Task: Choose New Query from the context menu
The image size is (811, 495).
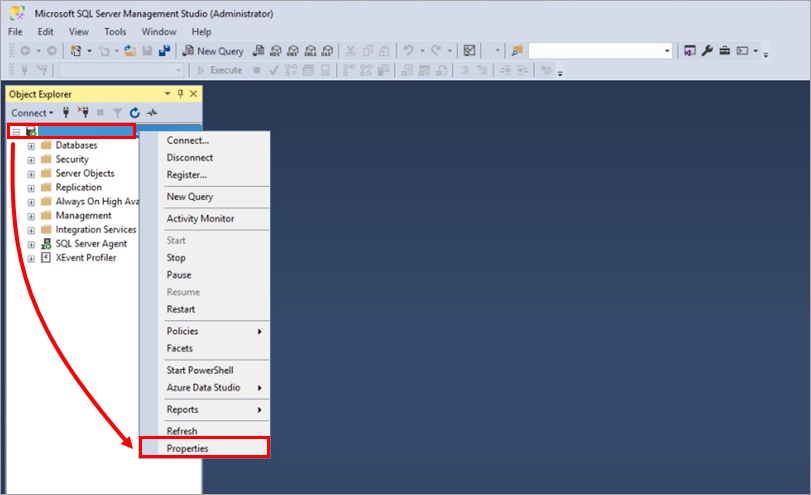Action: point(205,197)
